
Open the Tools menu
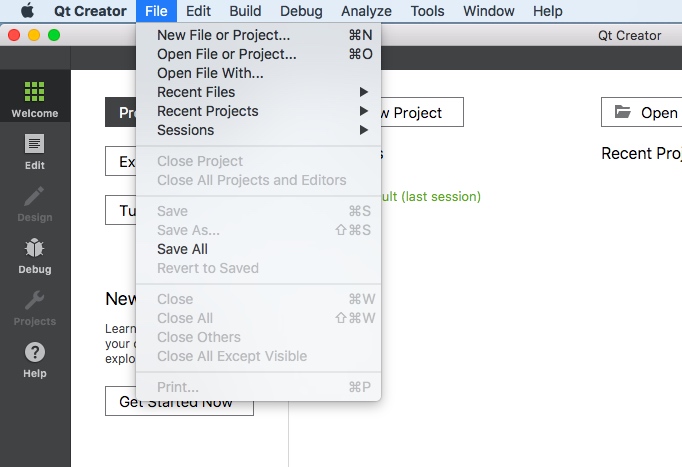coord(427,11)
